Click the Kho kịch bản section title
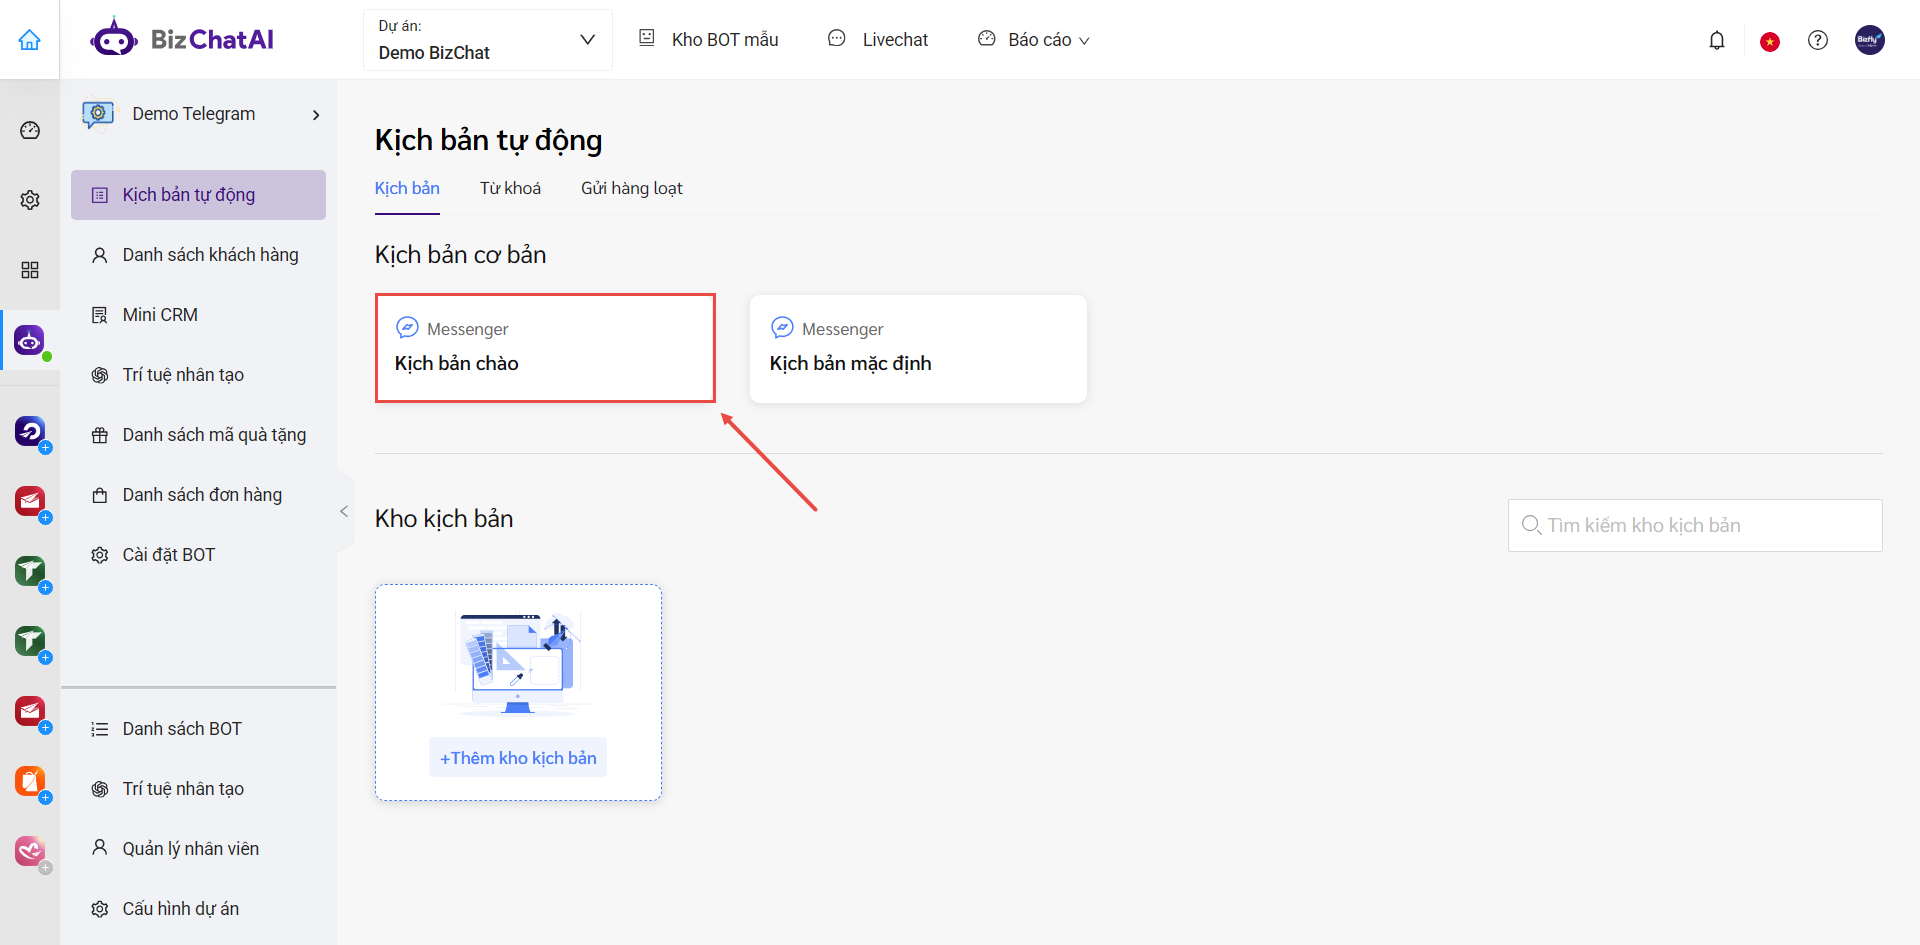Screen dimensions: 1920x945 pos(444,519)
